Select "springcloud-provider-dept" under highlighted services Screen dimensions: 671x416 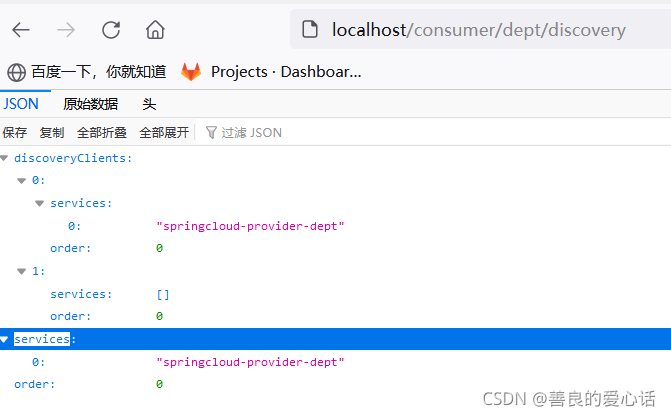pyautogui.click(x=250, y=362)
